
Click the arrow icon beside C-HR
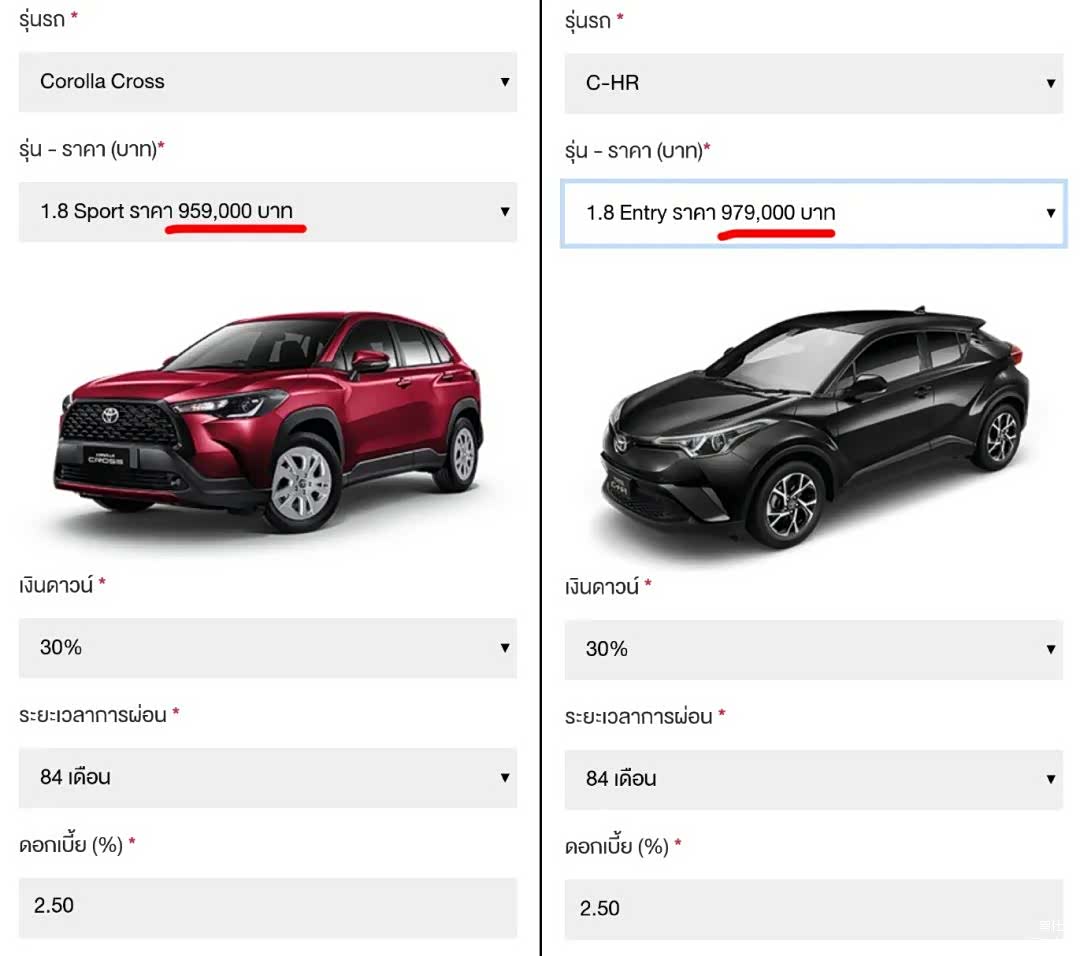(1051, 83)
